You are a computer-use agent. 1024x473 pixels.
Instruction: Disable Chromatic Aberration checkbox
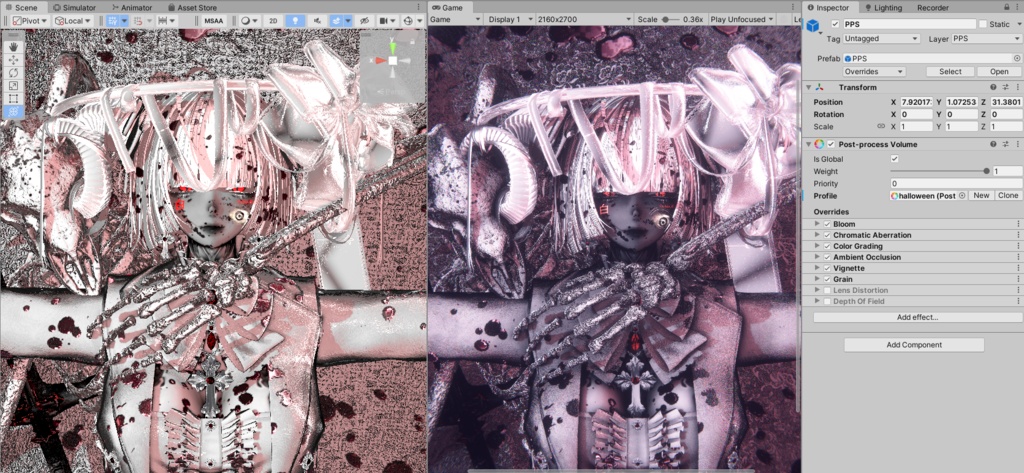click(827, 235)
